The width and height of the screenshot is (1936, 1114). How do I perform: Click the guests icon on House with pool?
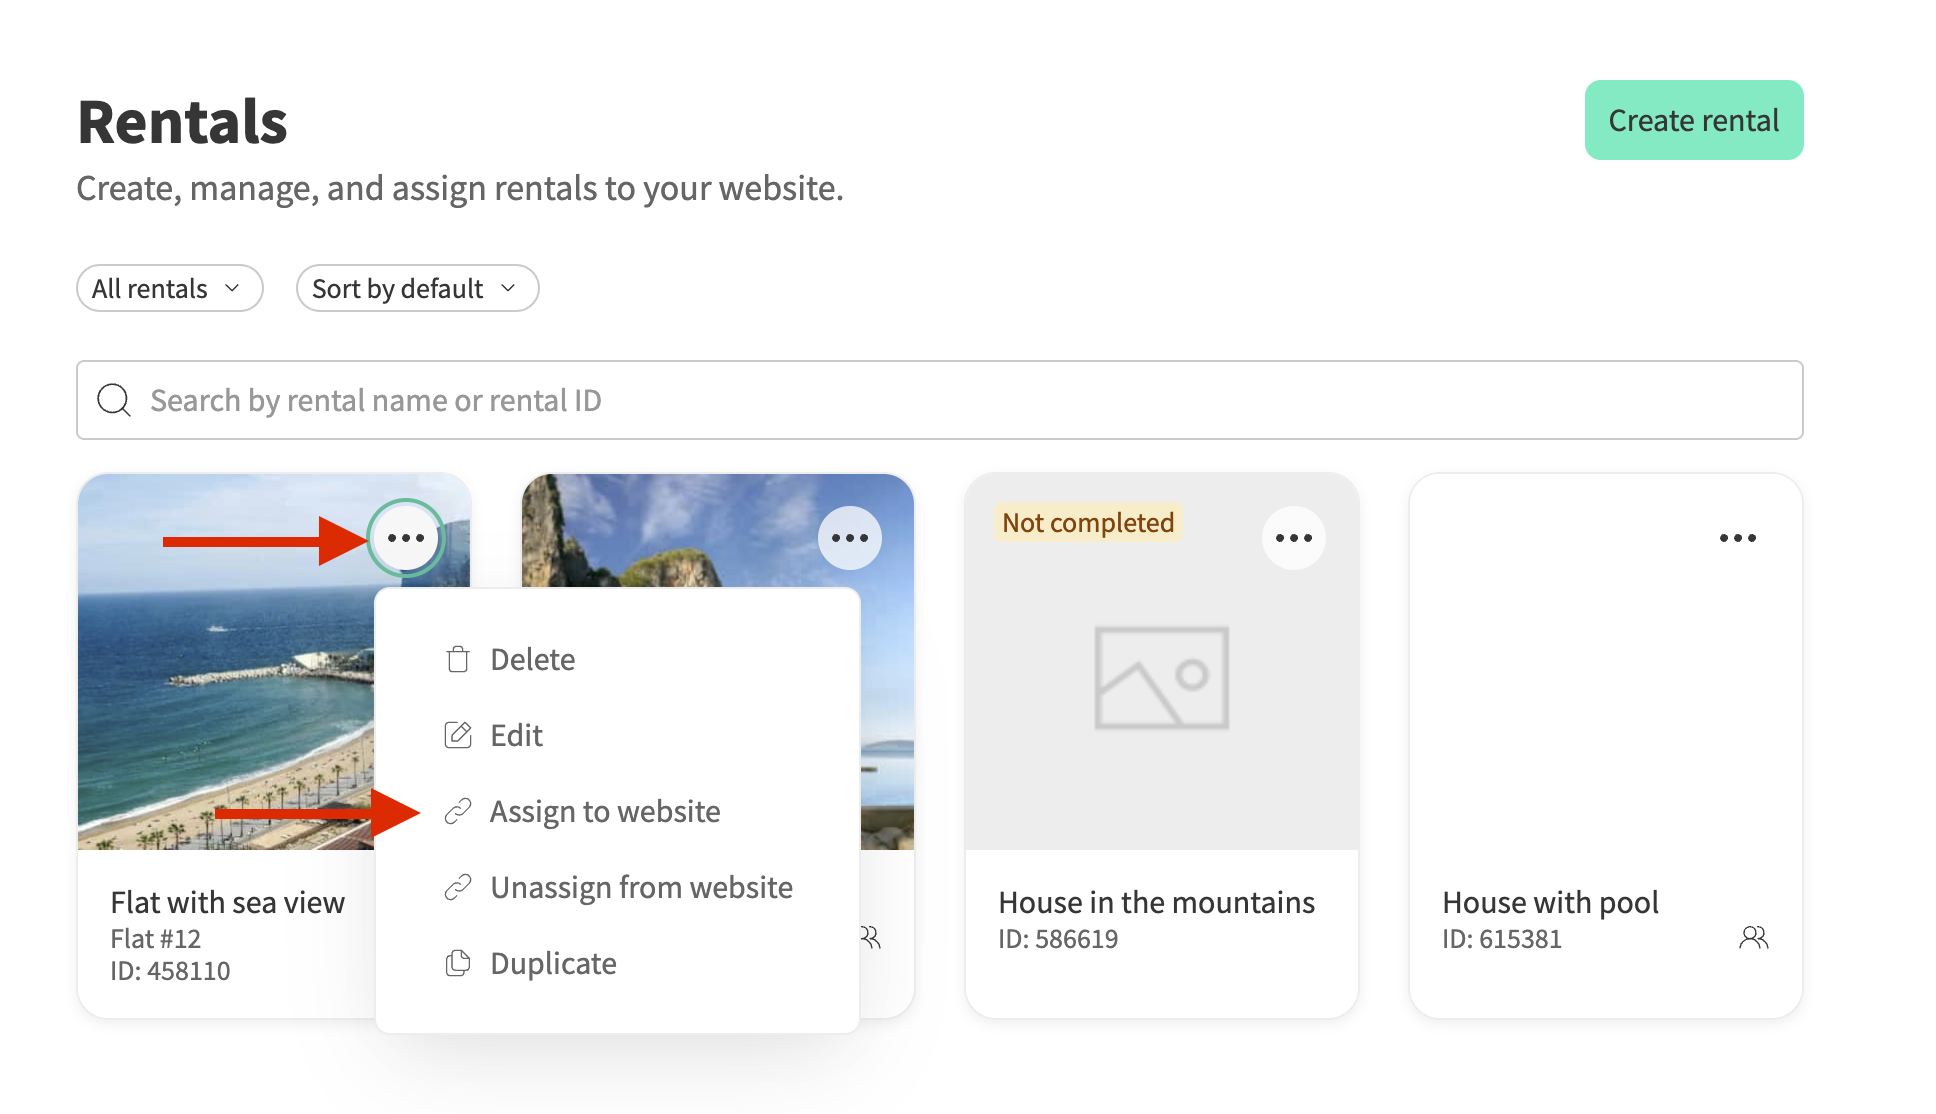coord(1753,937)
